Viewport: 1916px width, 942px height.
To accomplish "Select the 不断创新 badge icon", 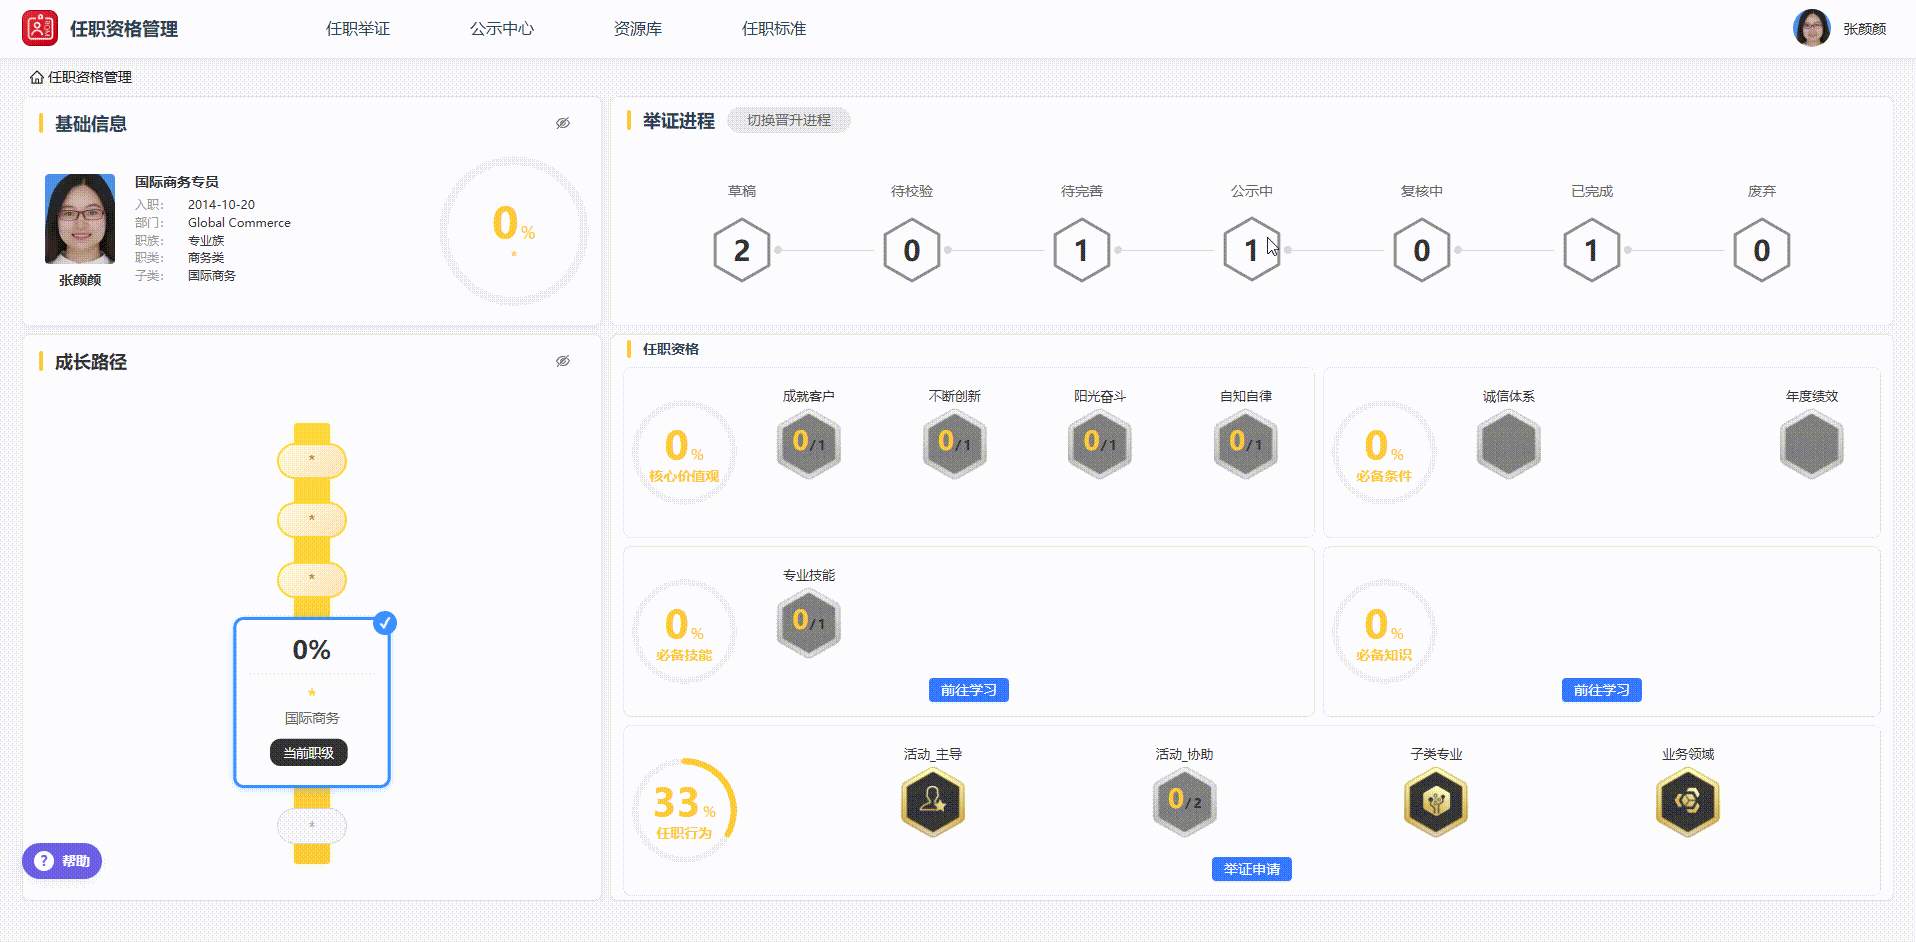I will click(954, 443).
